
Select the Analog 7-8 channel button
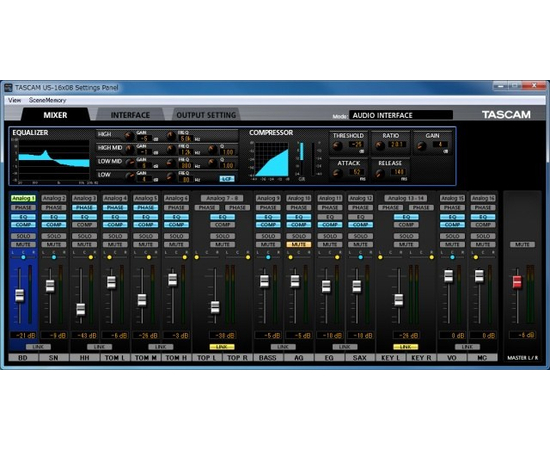(x=222, y=198)
